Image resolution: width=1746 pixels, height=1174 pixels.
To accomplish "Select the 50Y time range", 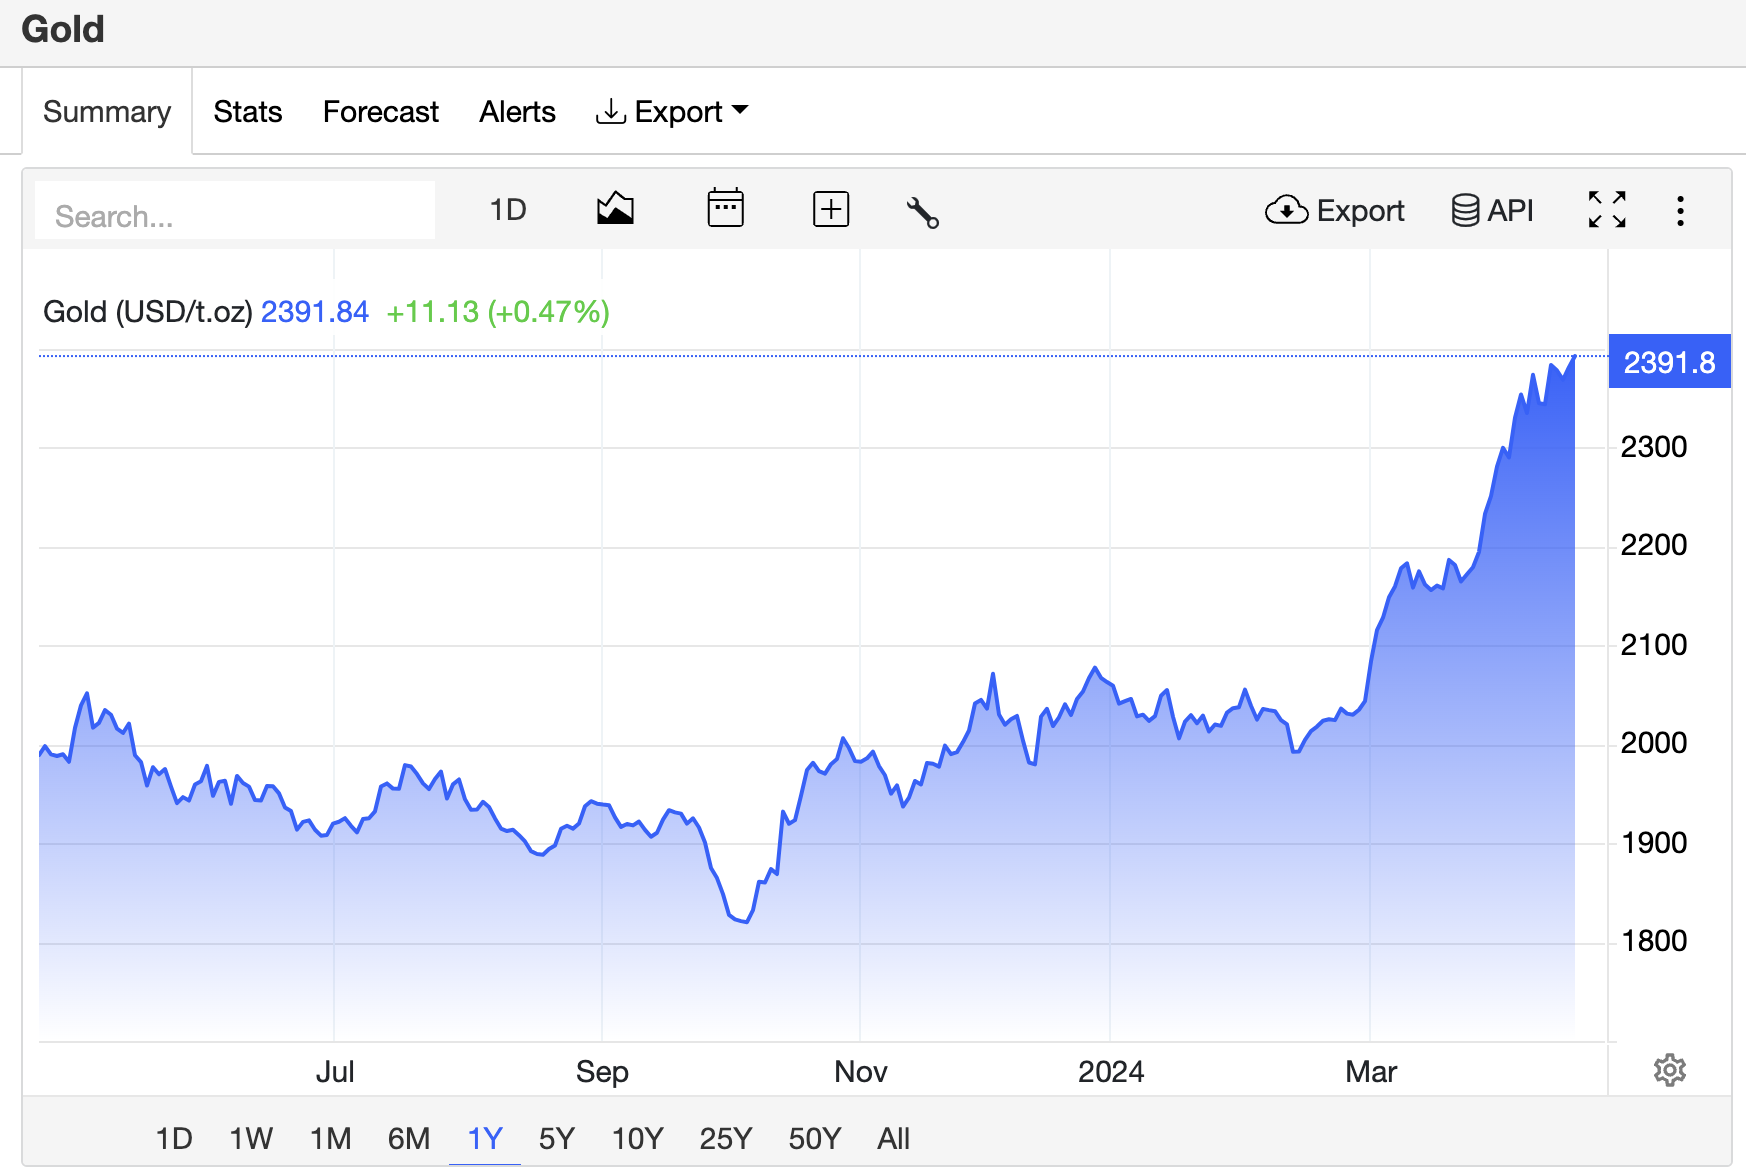I will coord(815,1138).
